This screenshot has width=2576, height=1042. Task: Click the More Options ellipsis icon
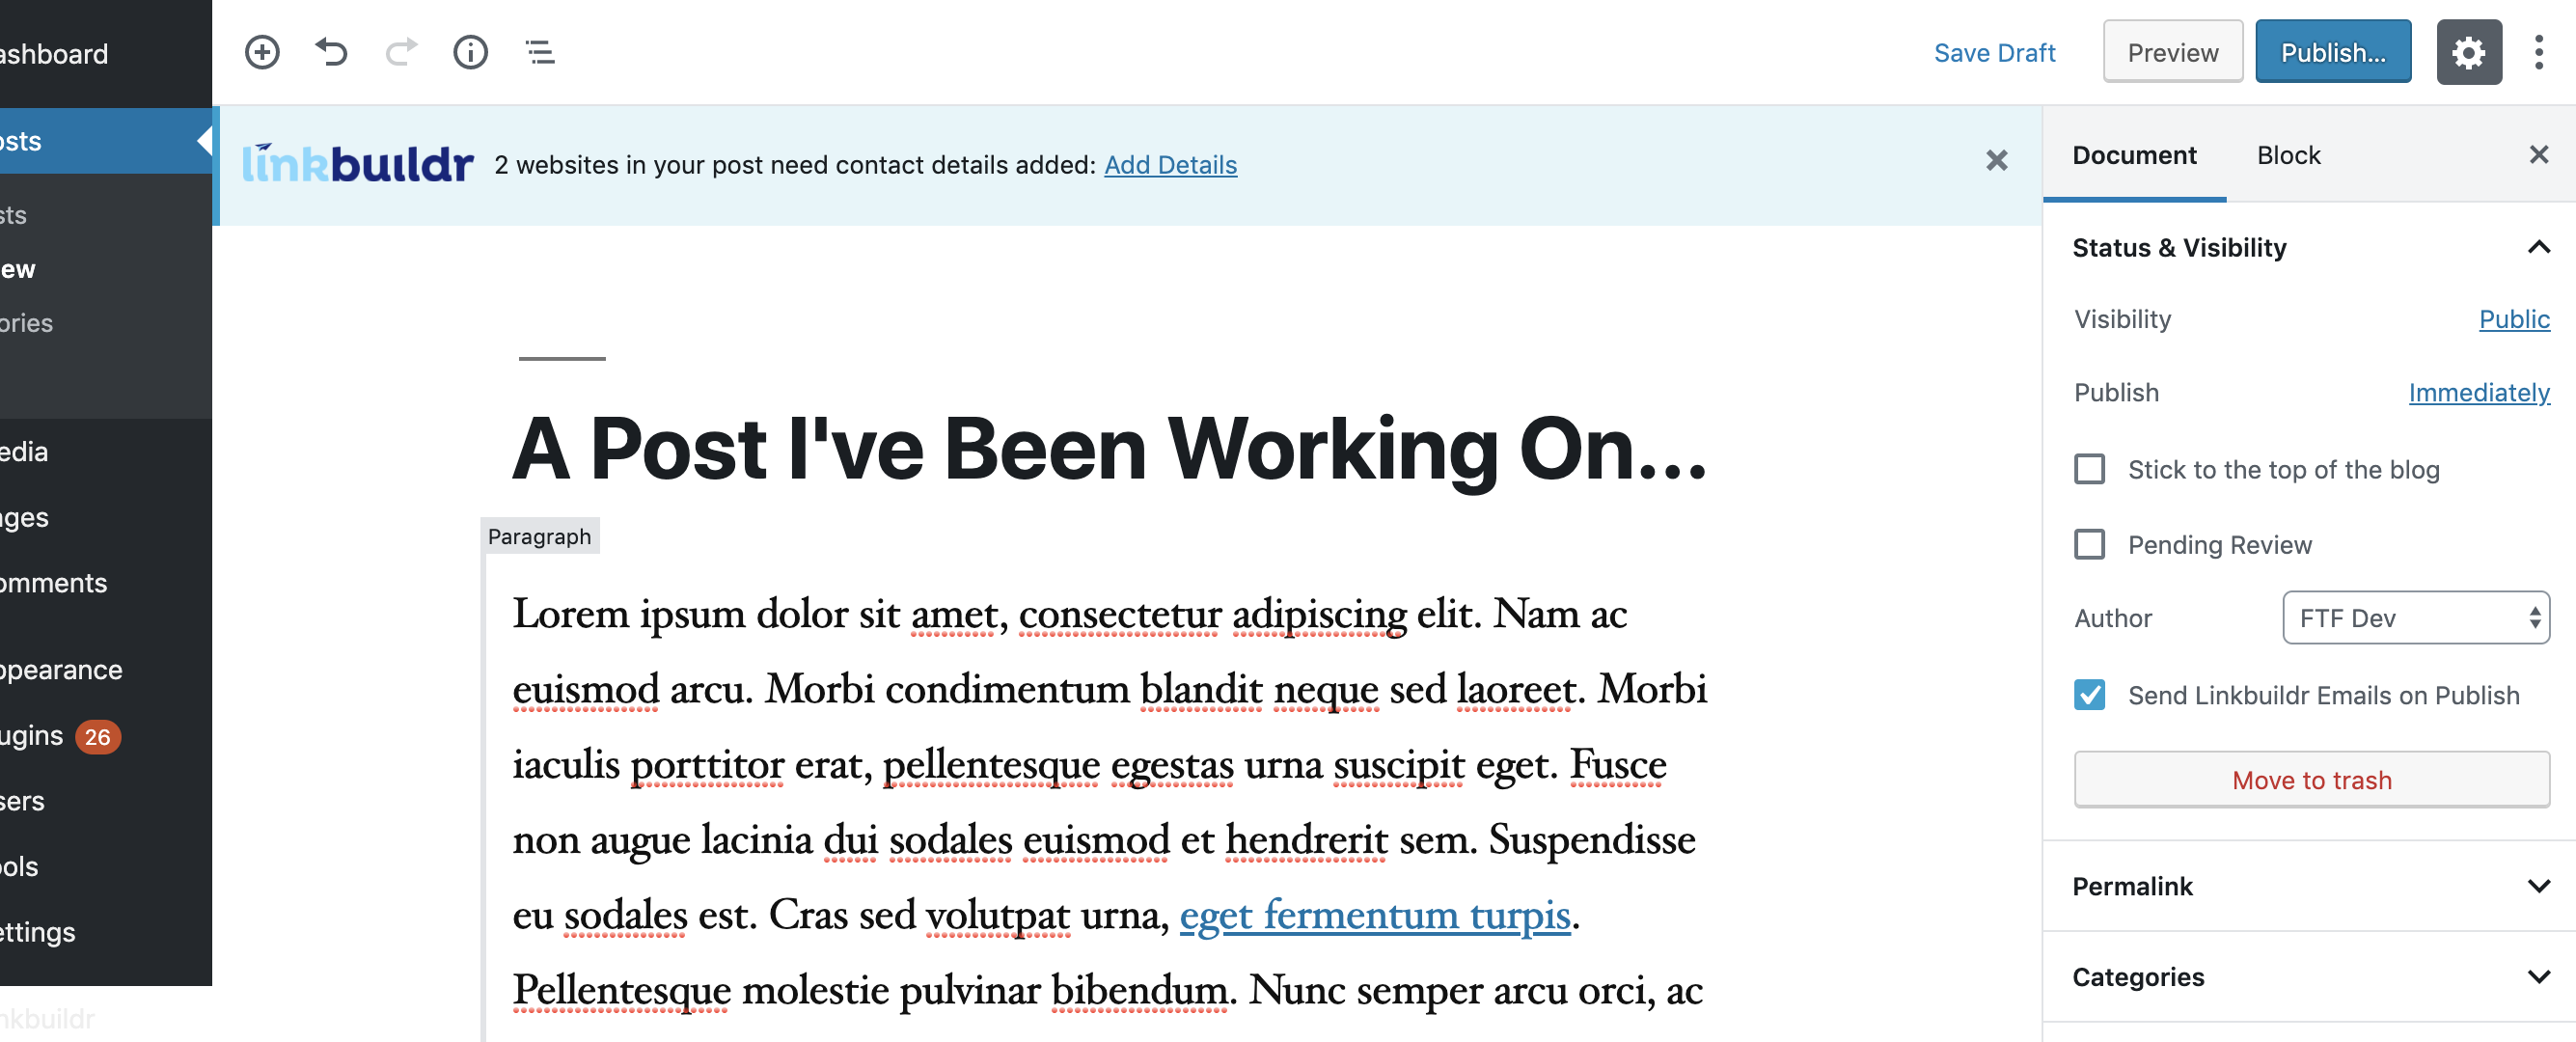click(2543, 53)
